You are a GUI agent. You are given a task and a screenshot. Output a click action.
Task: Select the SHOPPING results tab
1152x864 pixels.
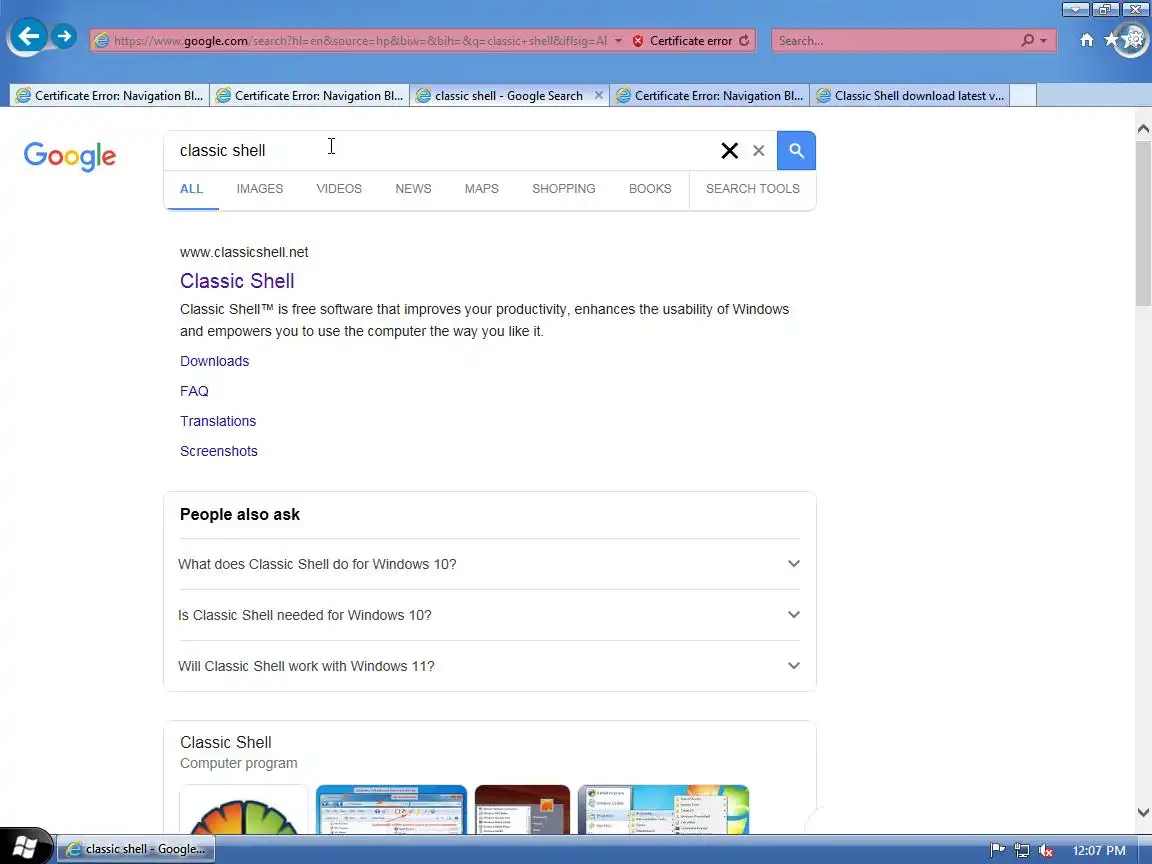pyautogui.click(x=564, y=189)
